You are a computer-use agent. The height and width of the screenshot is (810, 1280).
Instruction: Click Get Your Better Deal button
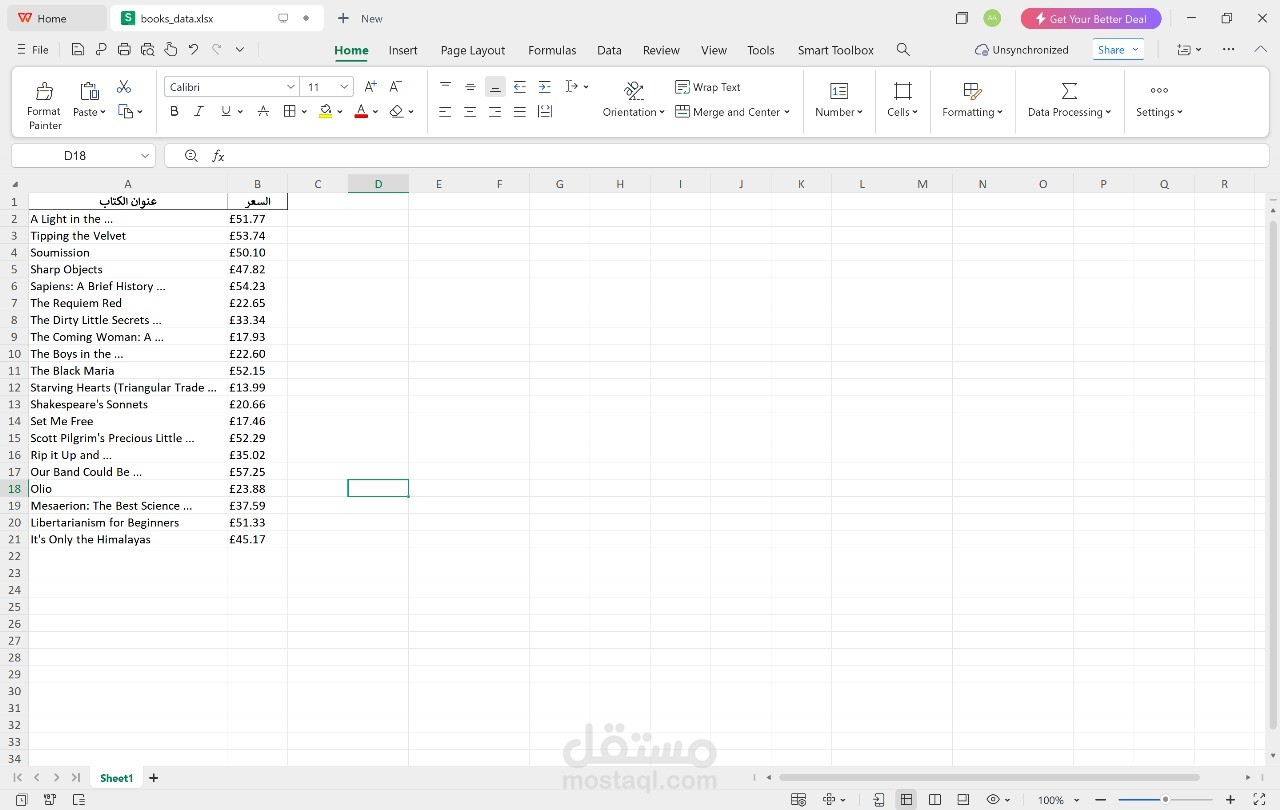(x=1091, y=19)
